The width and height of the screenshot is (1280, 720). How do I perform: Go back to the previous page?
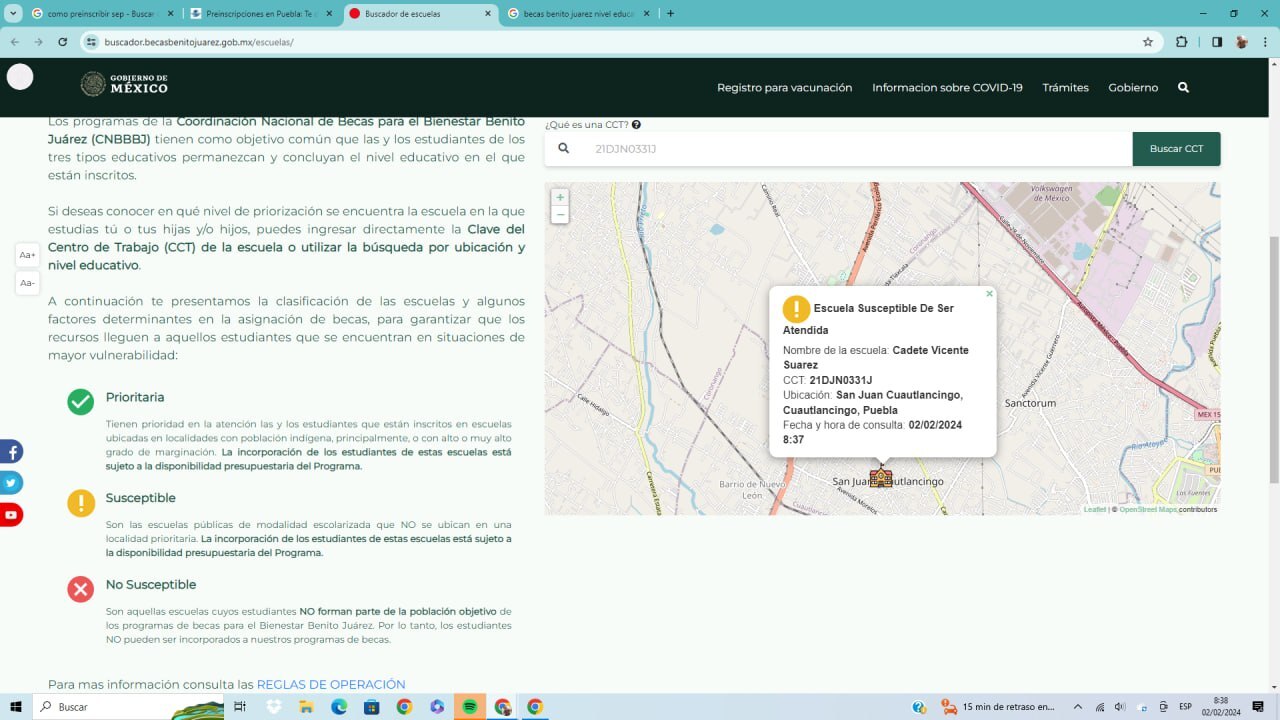[x=15, y=42]
